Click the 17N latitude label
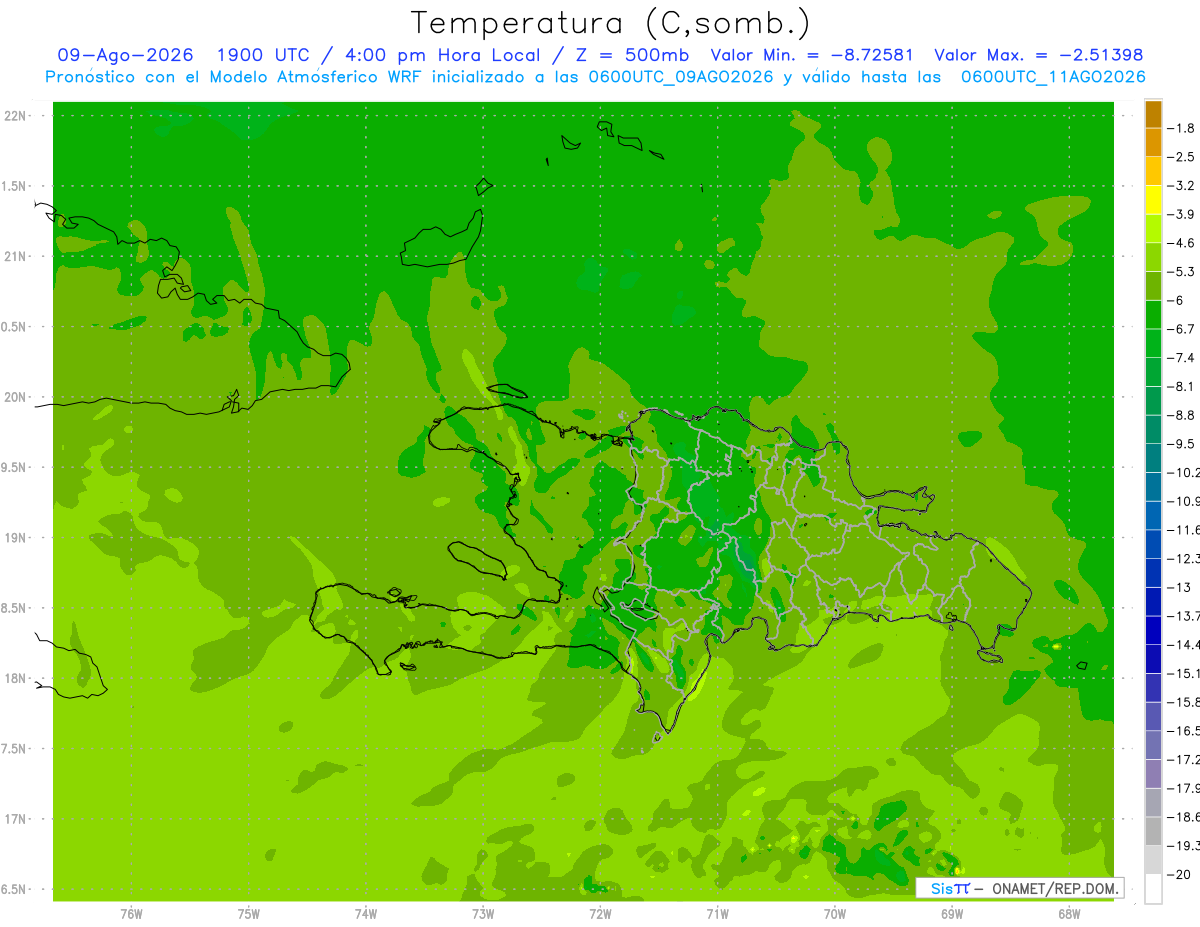This screenshot has height=927, width=1200. pos(15,819)
